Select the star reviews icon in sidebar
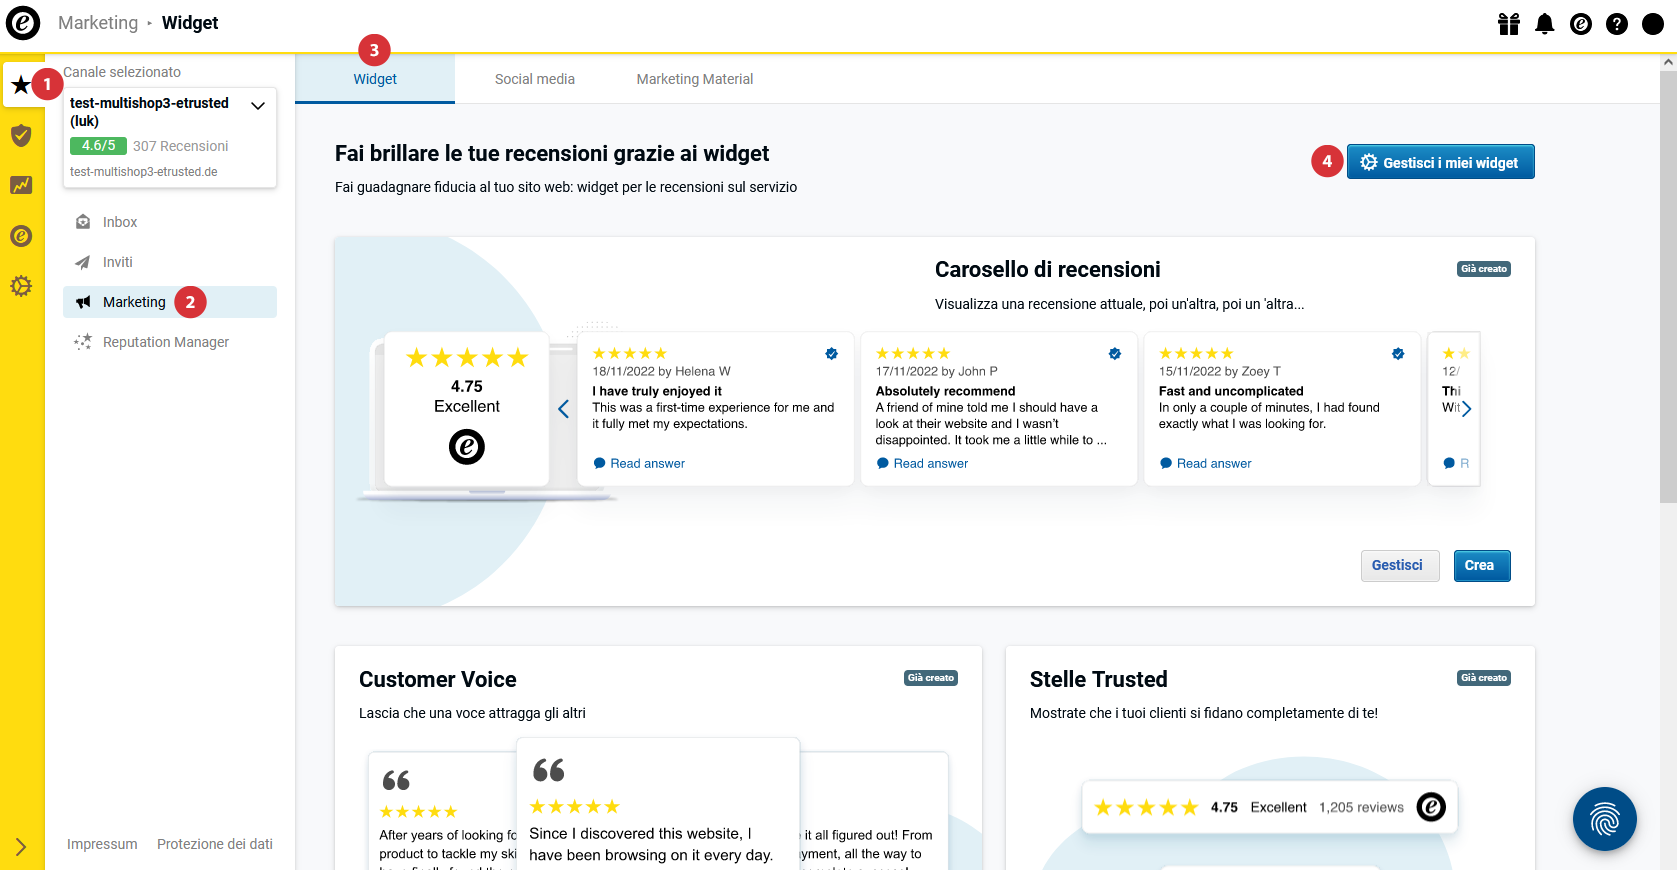The width and height of the screenshot is (1677, 870). click(x=21, y=85)
